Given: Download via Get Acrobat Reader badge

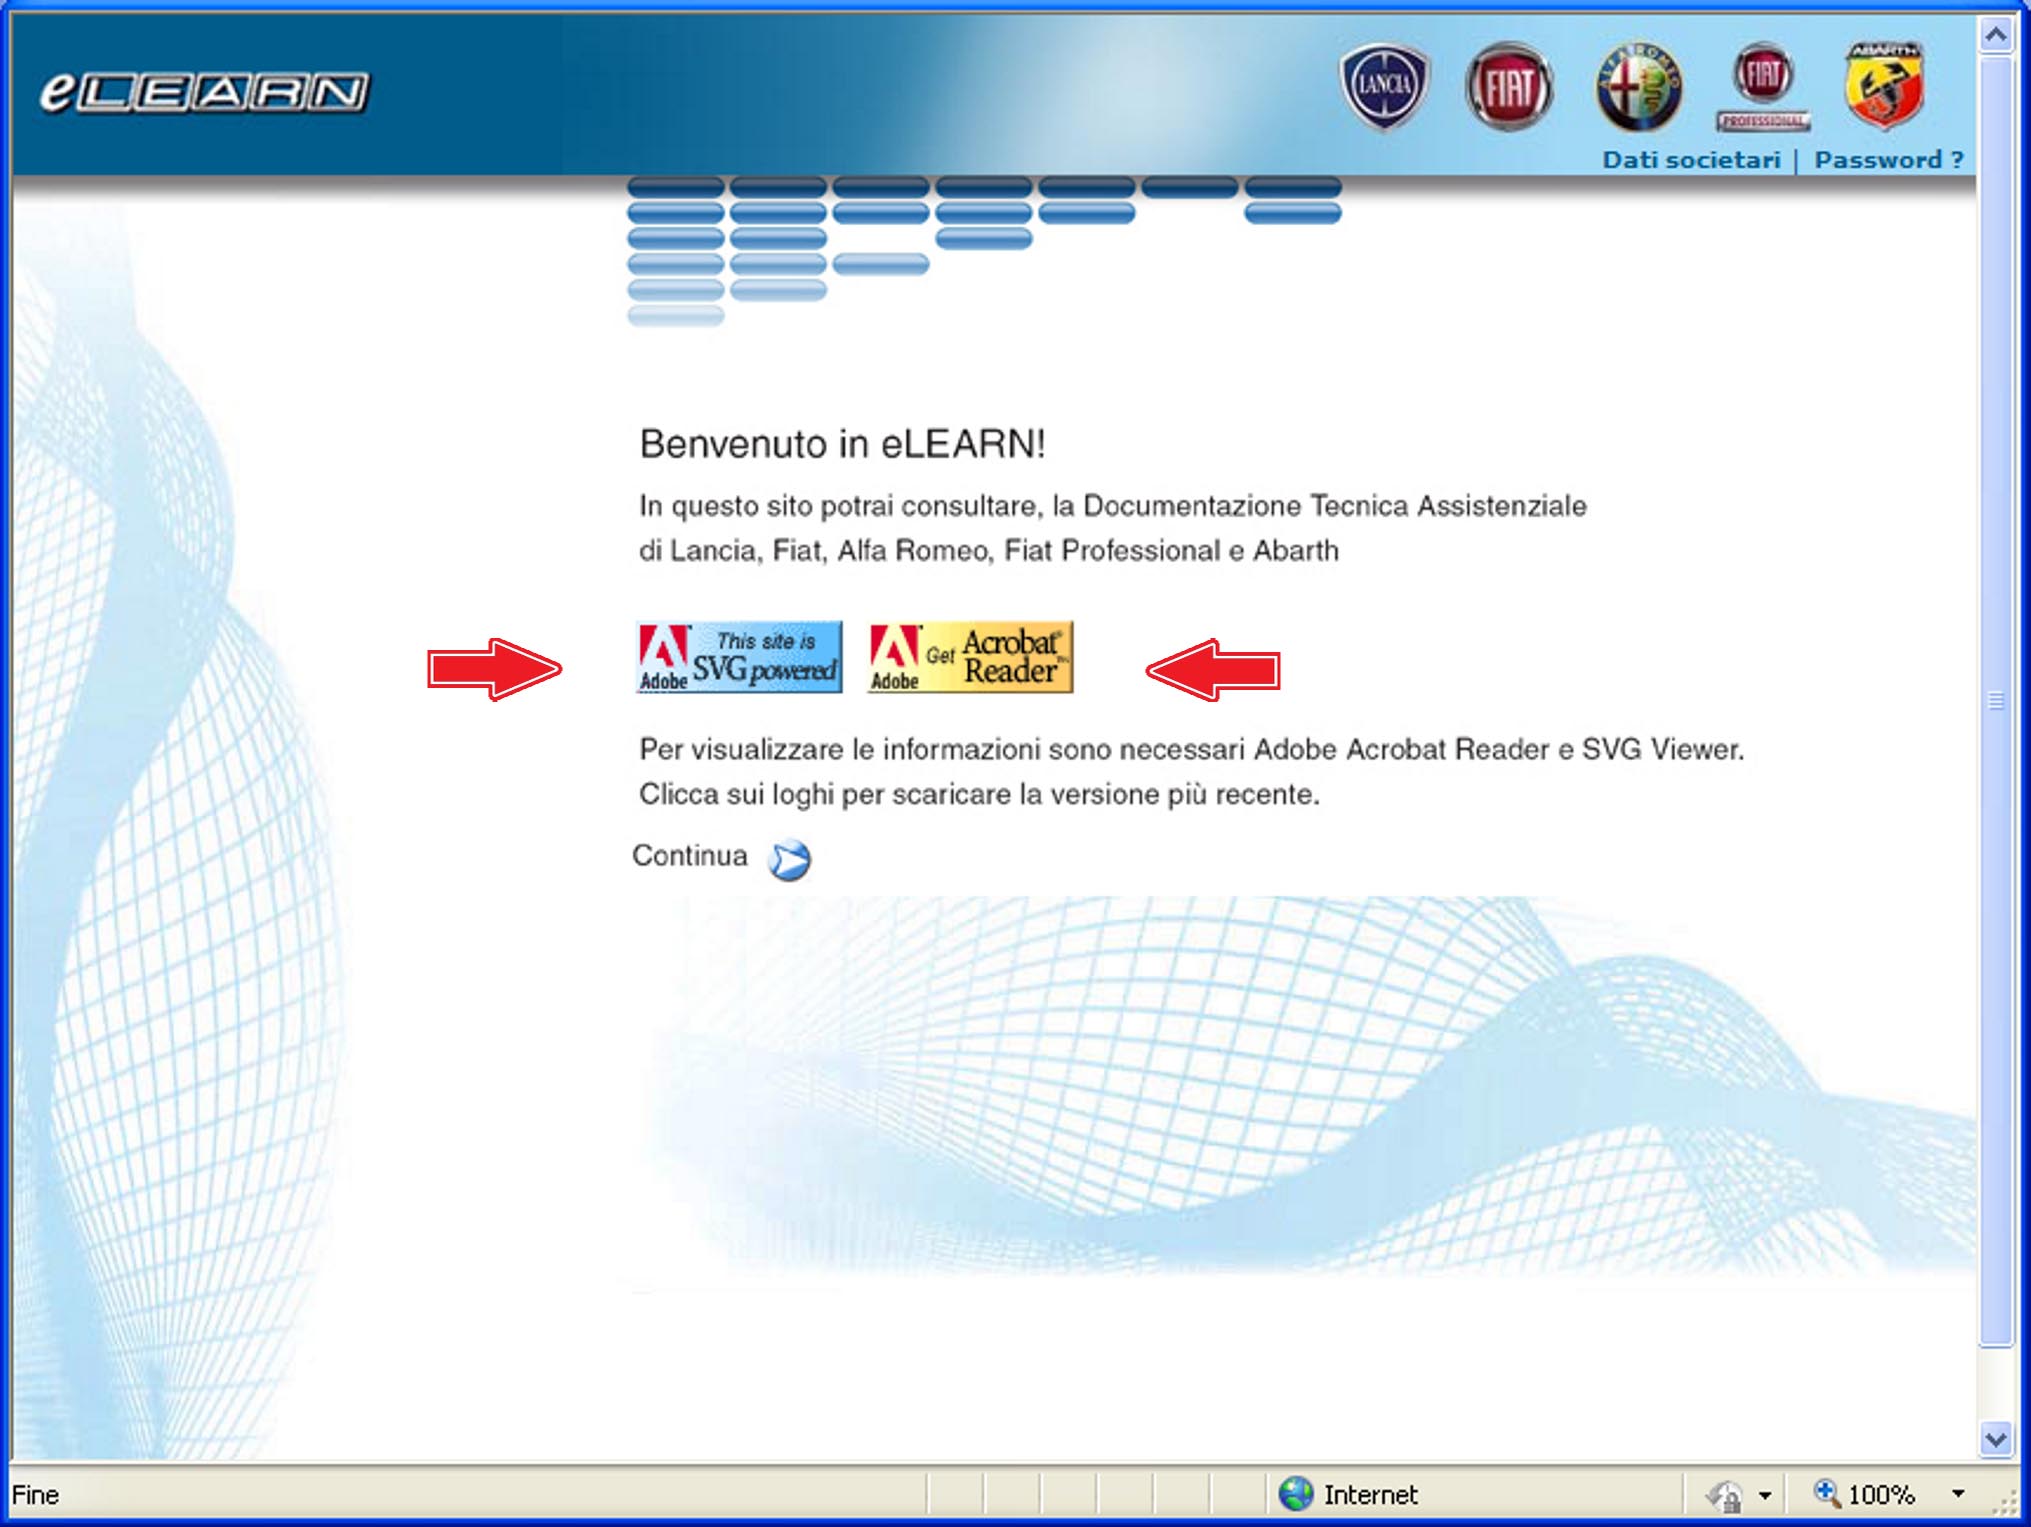Looking at the screenshot, I should [969, 657].
